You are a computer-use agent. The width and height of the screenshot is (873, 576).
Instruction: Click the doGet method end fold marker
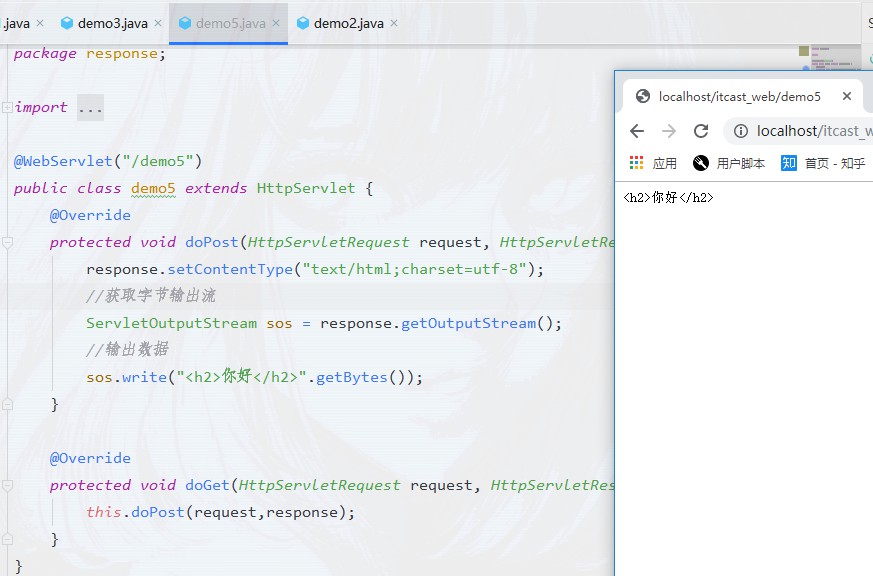[x=7, y=539]
